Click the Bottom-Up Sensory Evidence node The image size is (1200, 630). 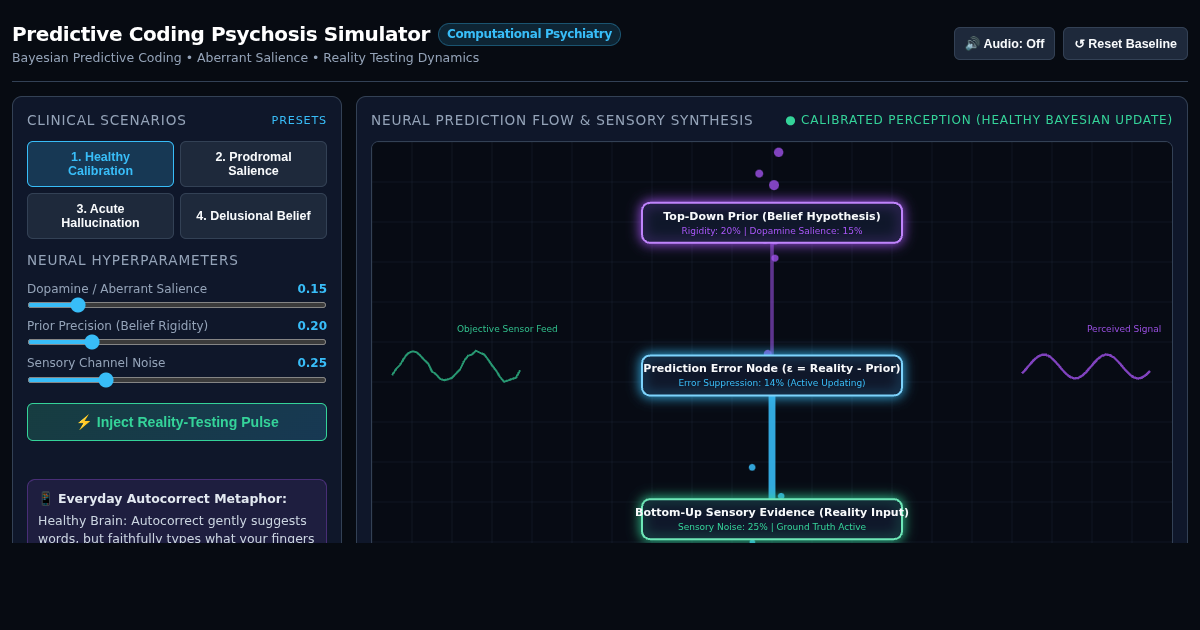(x=772, y=519)
